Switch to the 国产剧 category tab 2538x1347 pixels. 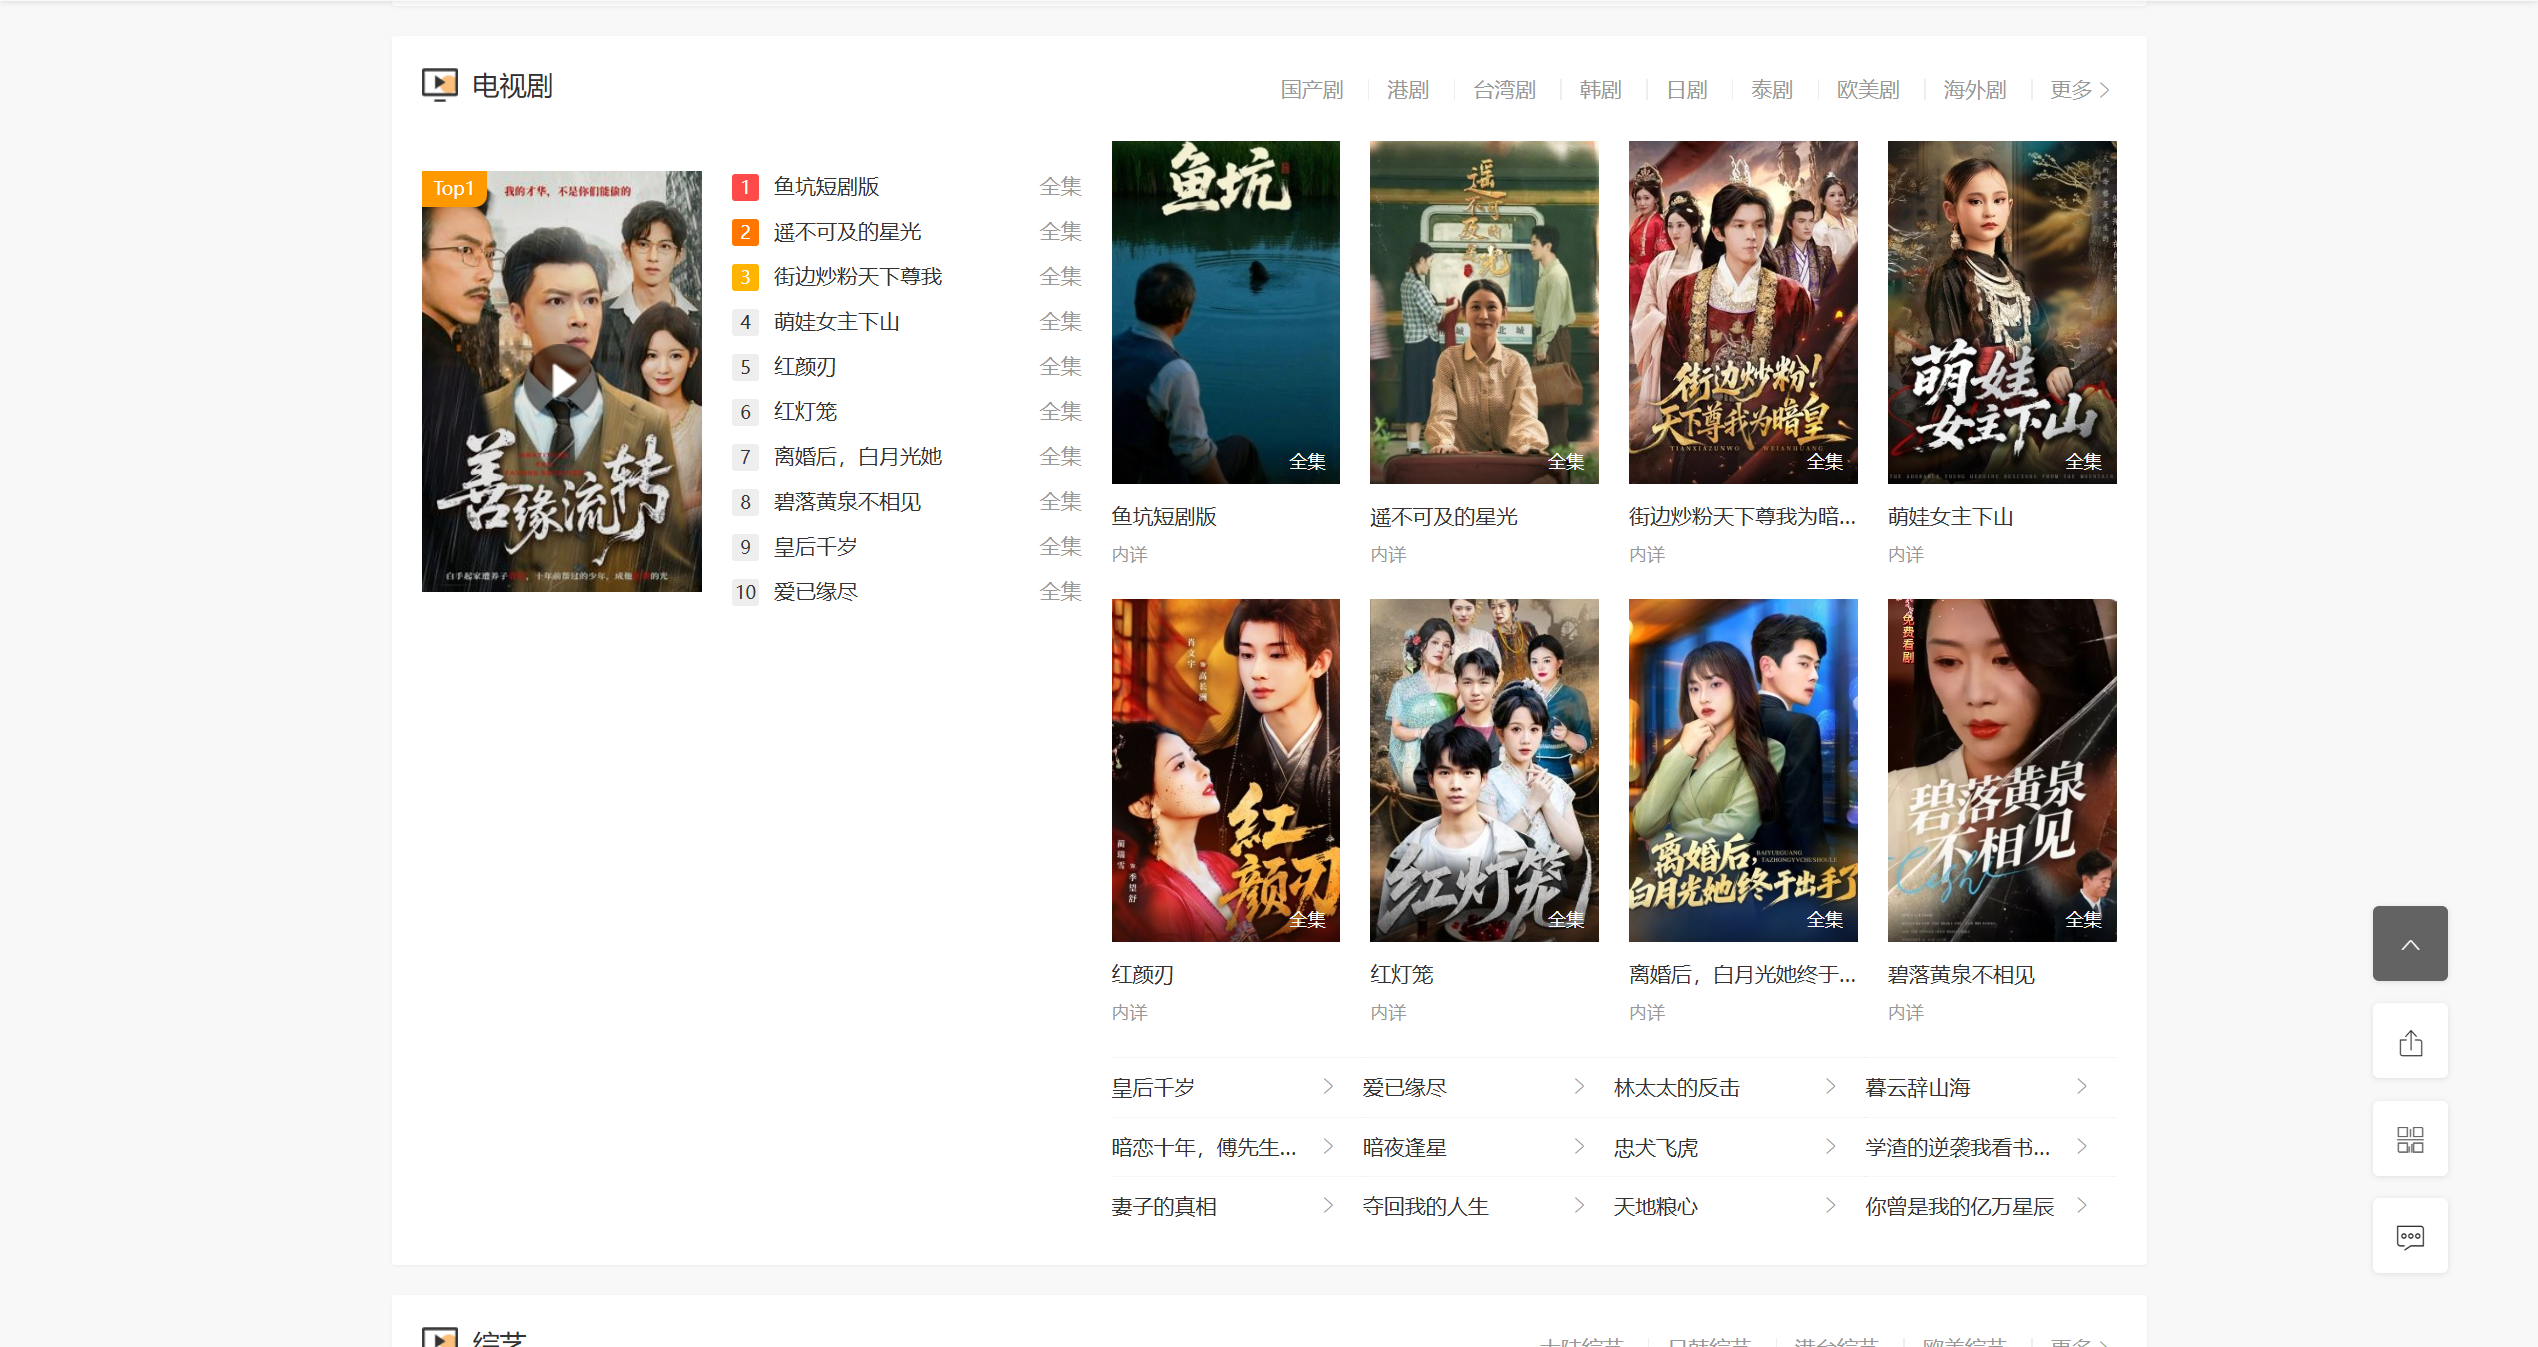click(1311, 90)
